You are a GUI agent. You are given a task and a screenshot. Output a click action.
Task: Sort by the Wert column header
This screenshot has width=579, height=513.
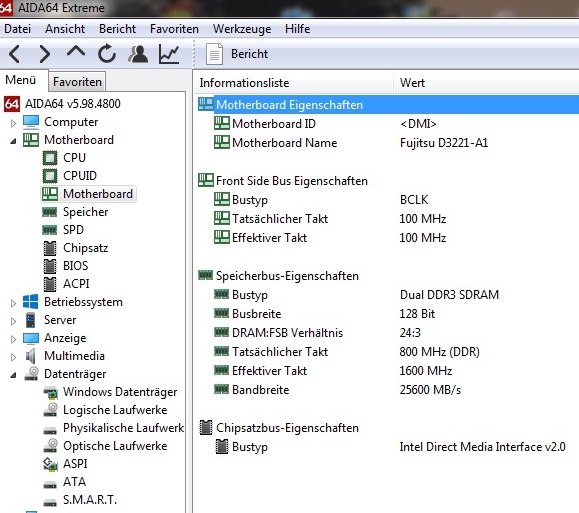tap(486, 83)
